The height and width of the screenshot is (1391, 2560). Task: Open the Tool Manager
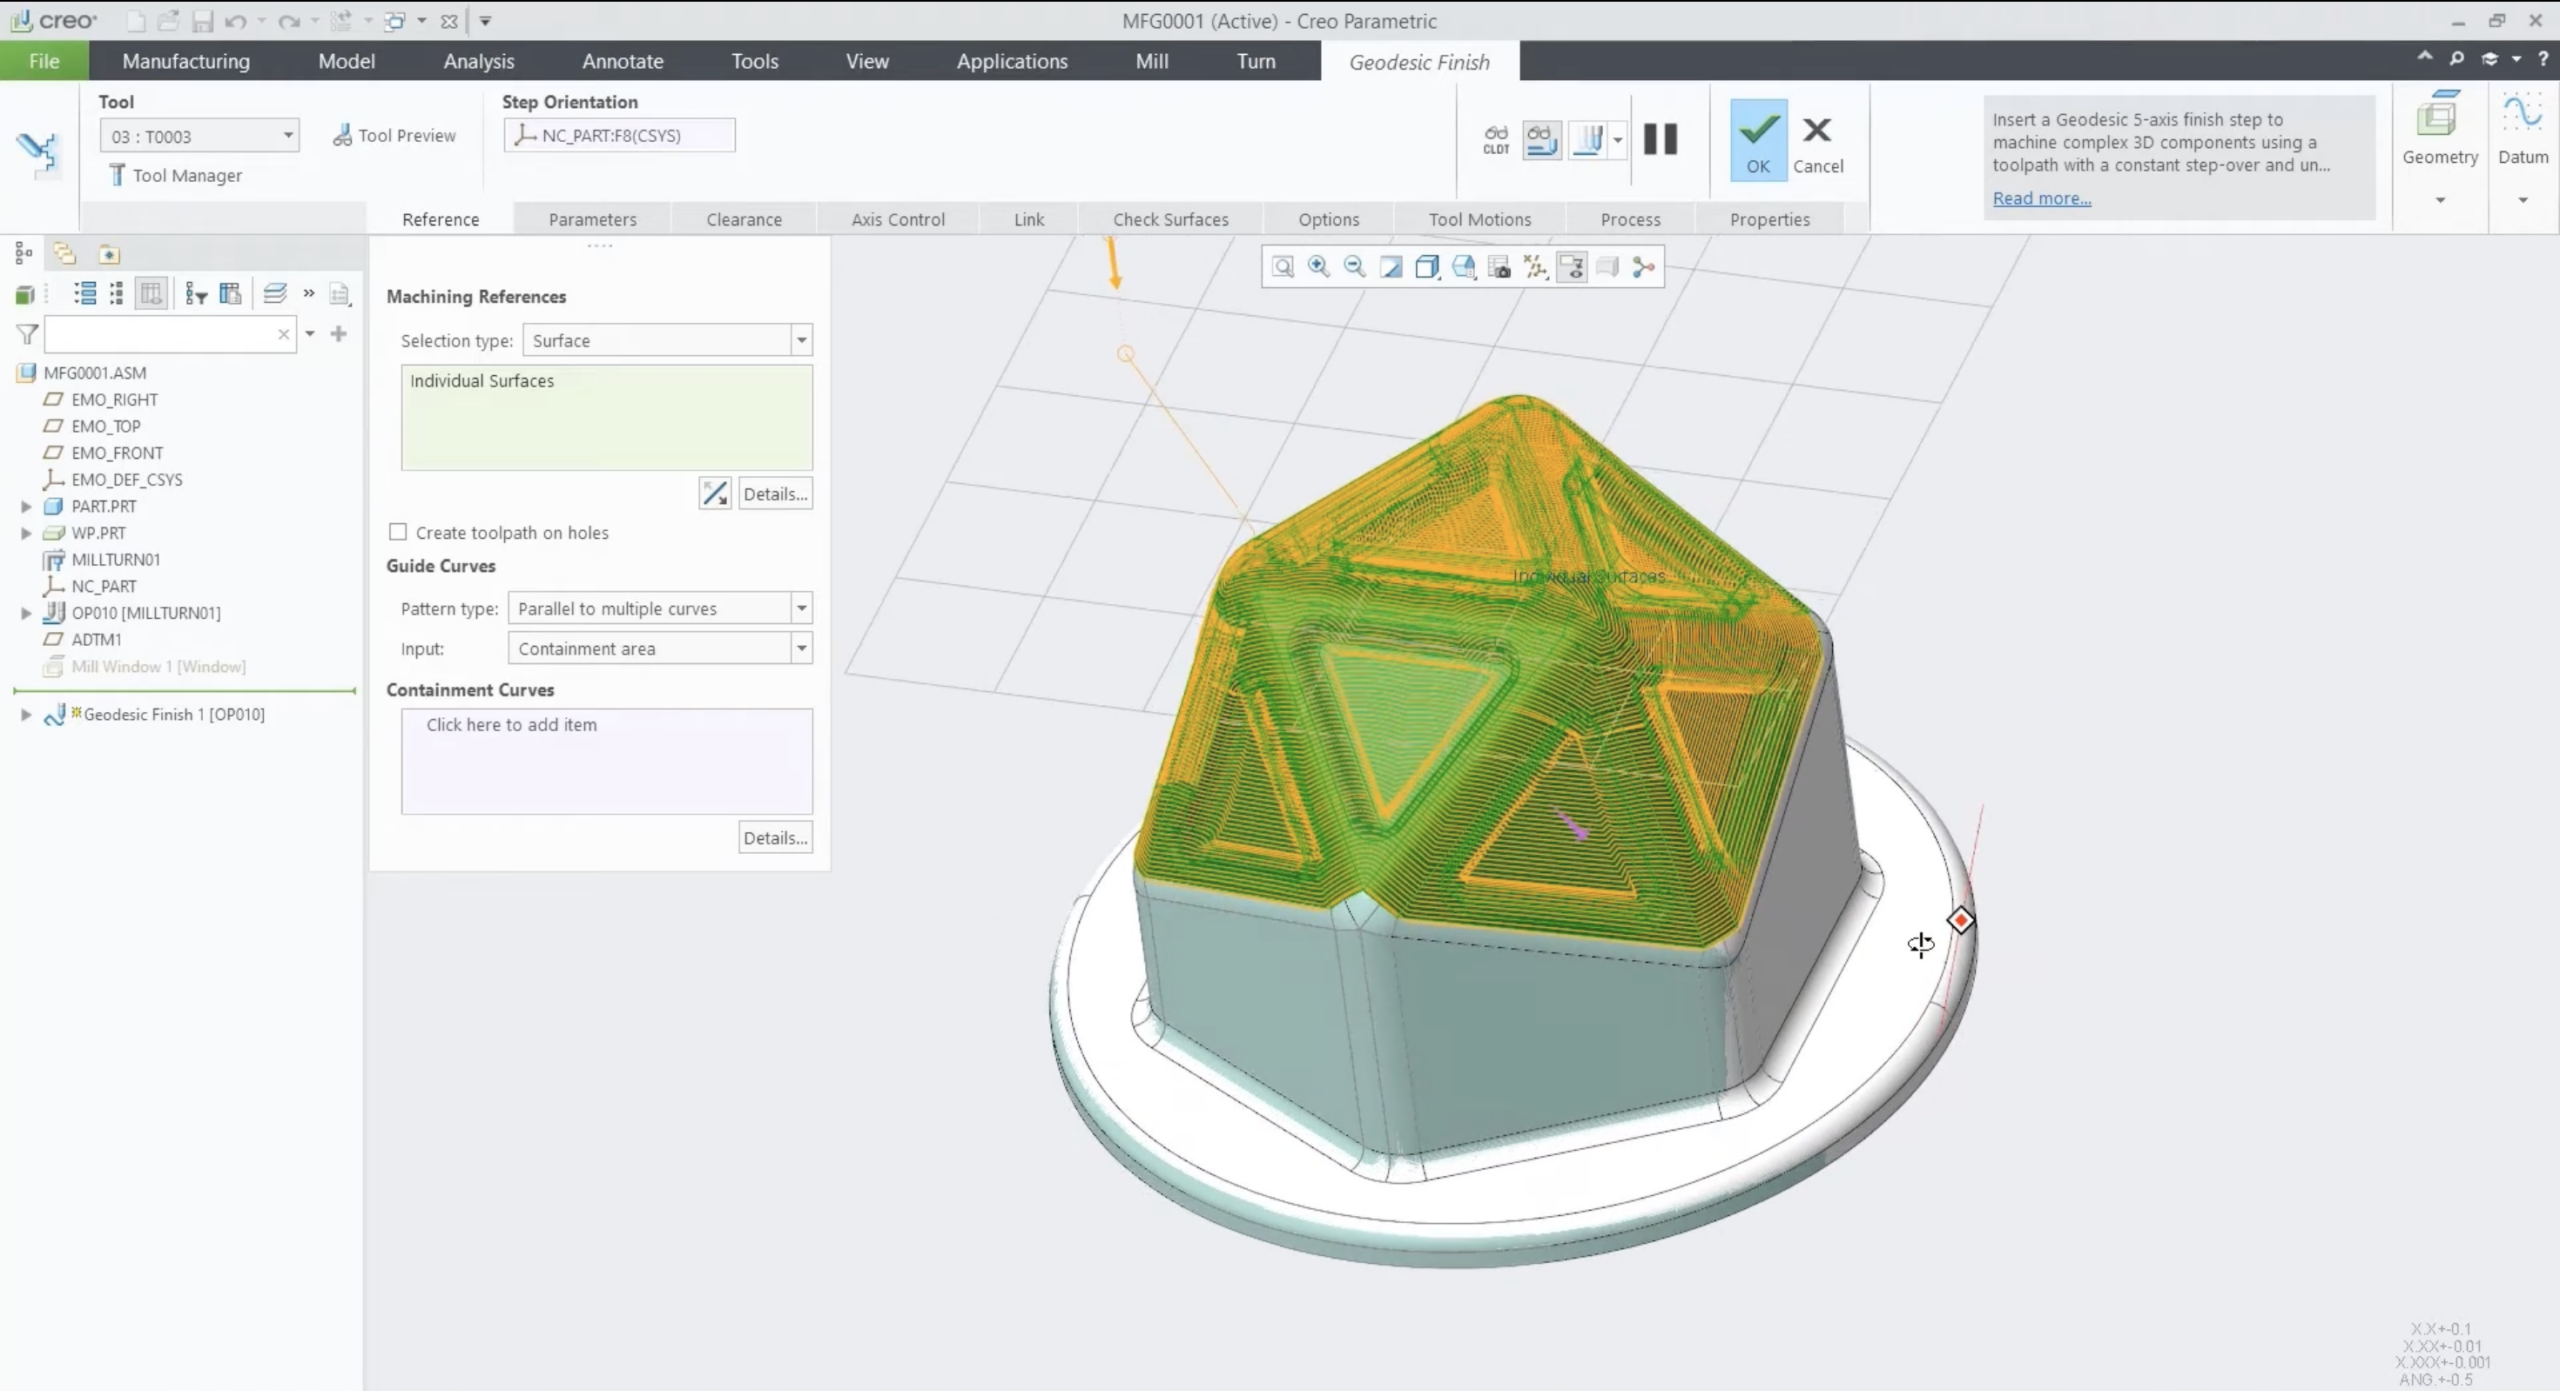pos(176,175)
